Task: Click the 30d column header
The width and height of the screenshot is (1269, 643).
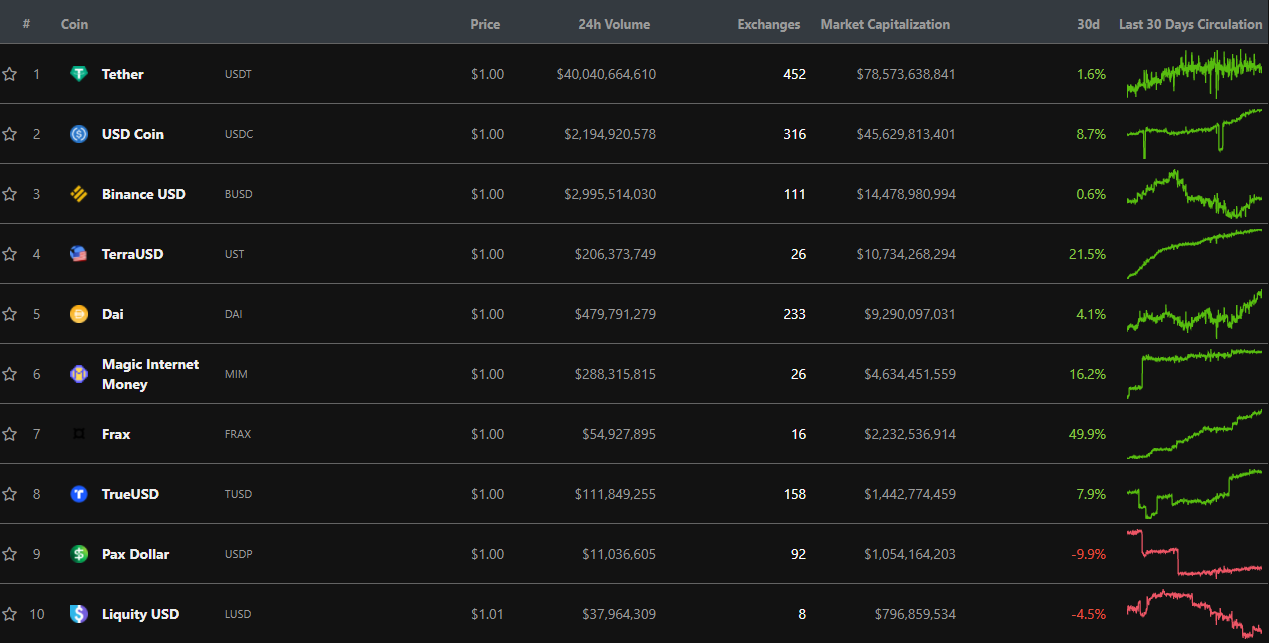Action: [1088, 24]
